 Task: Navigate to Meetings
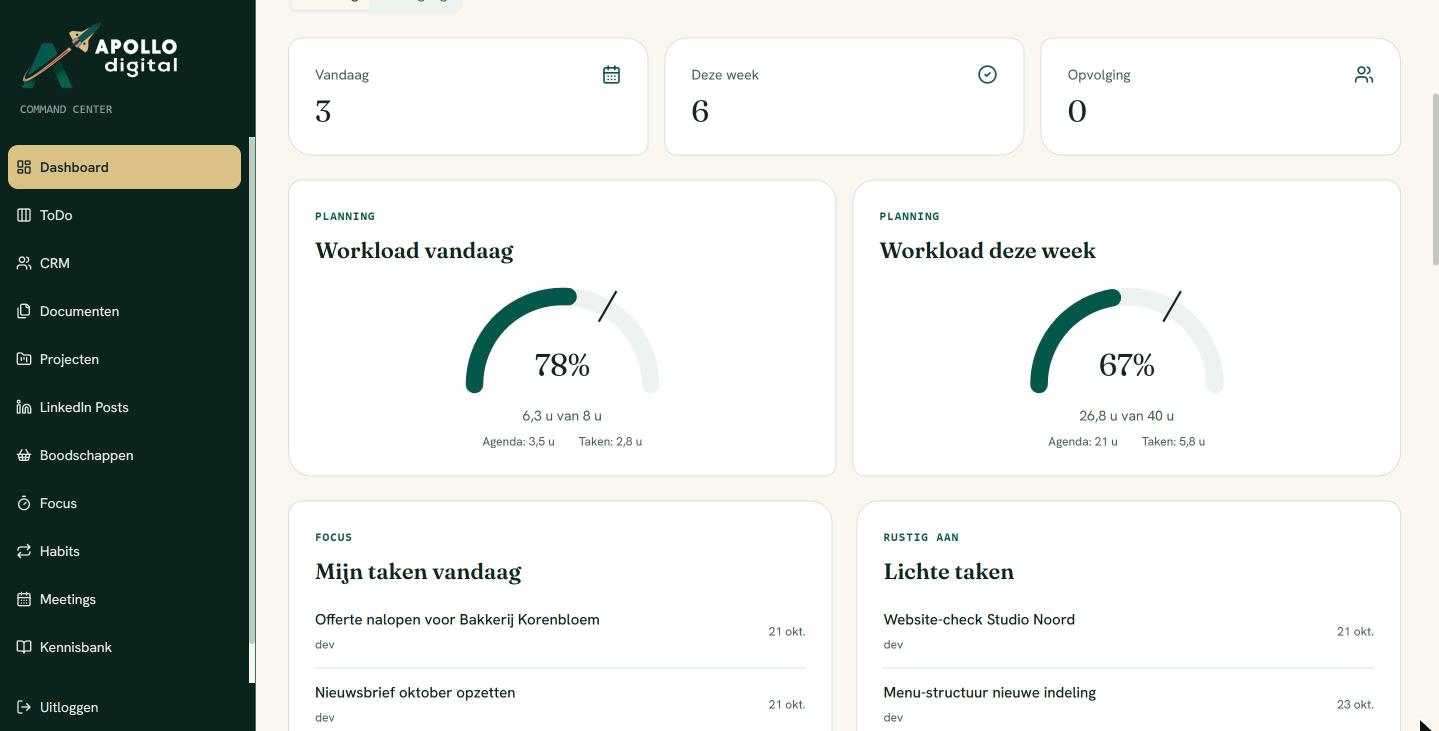[124, 599]
